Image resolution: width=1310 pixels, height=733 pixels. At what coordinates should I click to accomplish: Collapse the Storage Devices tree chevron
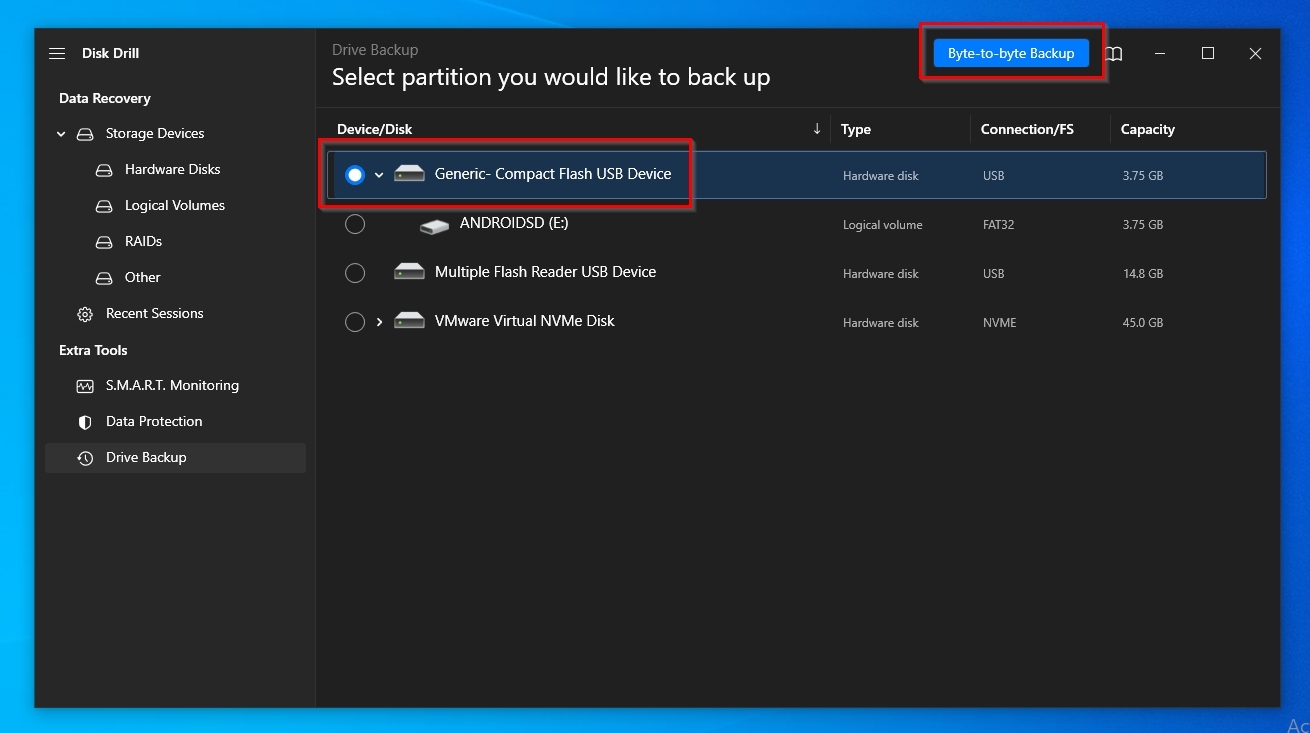61,134
